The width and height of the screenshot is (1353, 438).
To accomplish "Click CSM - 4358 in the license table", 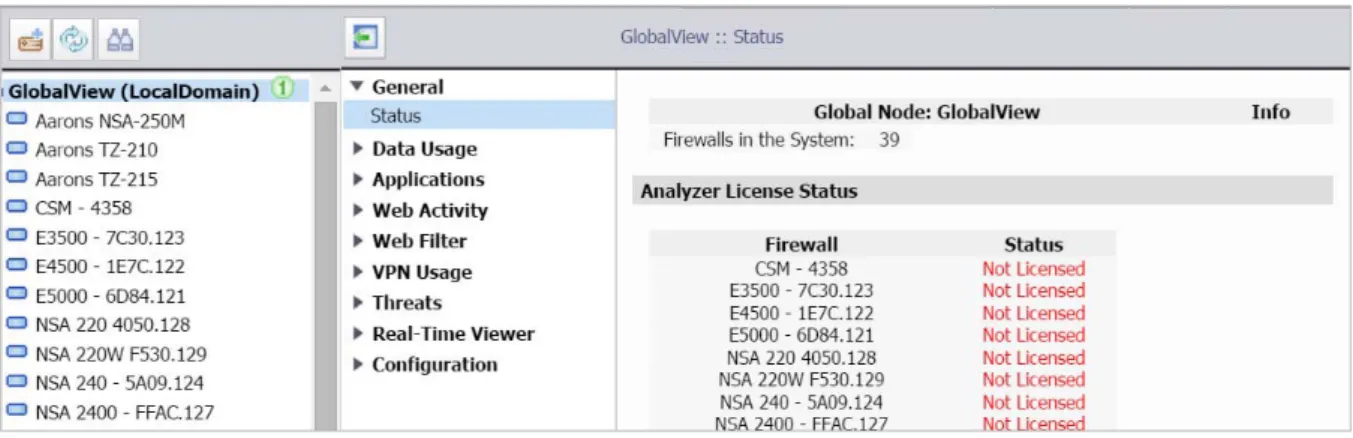I will coord(802,268).
